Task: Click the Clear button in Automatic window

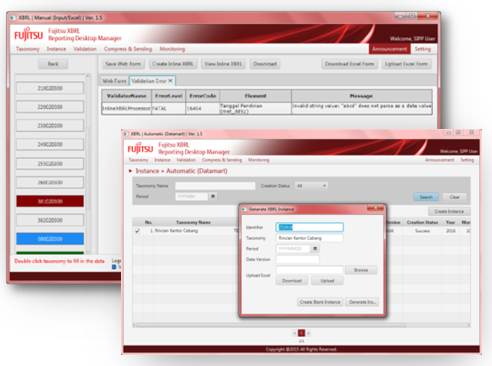Action: pyautogui.click(x=454, y=197)
